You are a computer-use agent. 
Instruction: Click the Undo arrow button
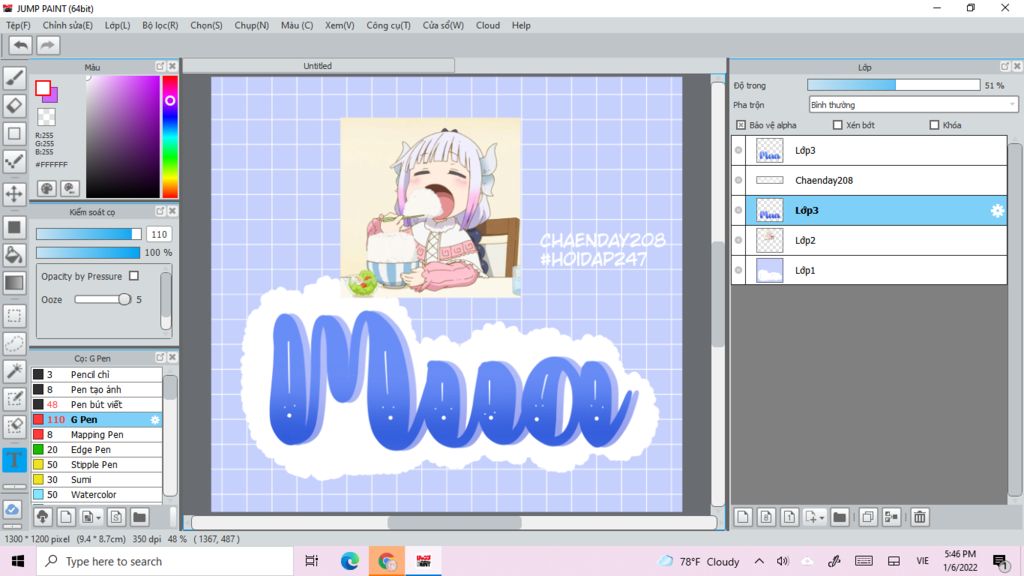coord(21,45)
